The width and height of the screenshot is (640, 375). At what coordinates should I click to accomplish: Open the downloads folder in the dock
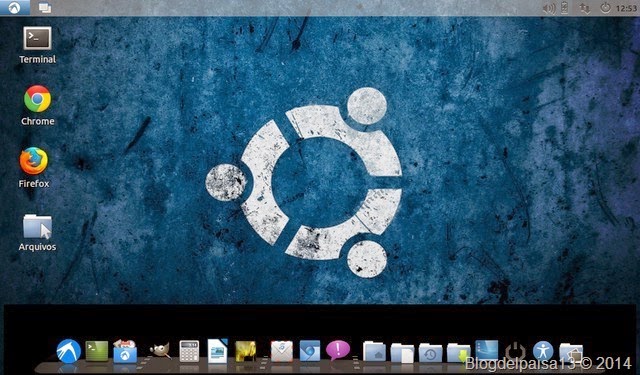point(458,353)
